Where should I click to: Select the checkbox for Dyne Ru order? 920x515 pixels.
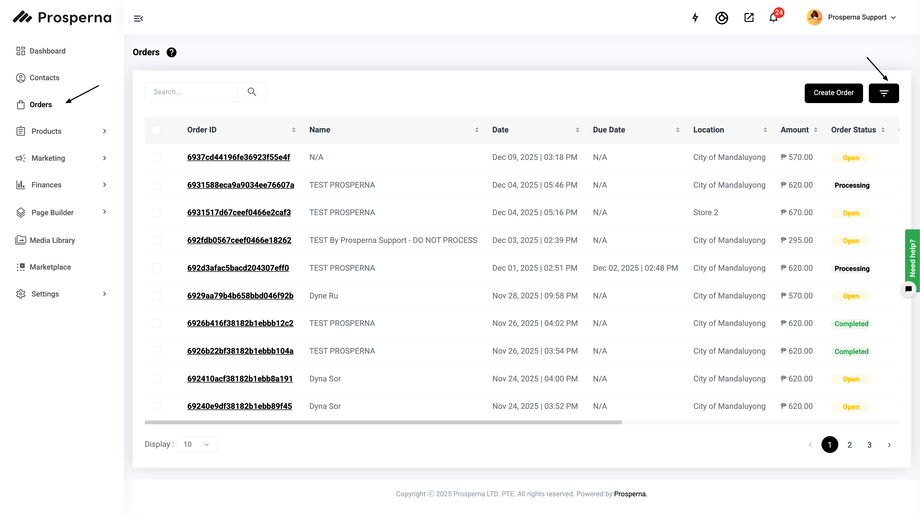click(x=156, y=296)
